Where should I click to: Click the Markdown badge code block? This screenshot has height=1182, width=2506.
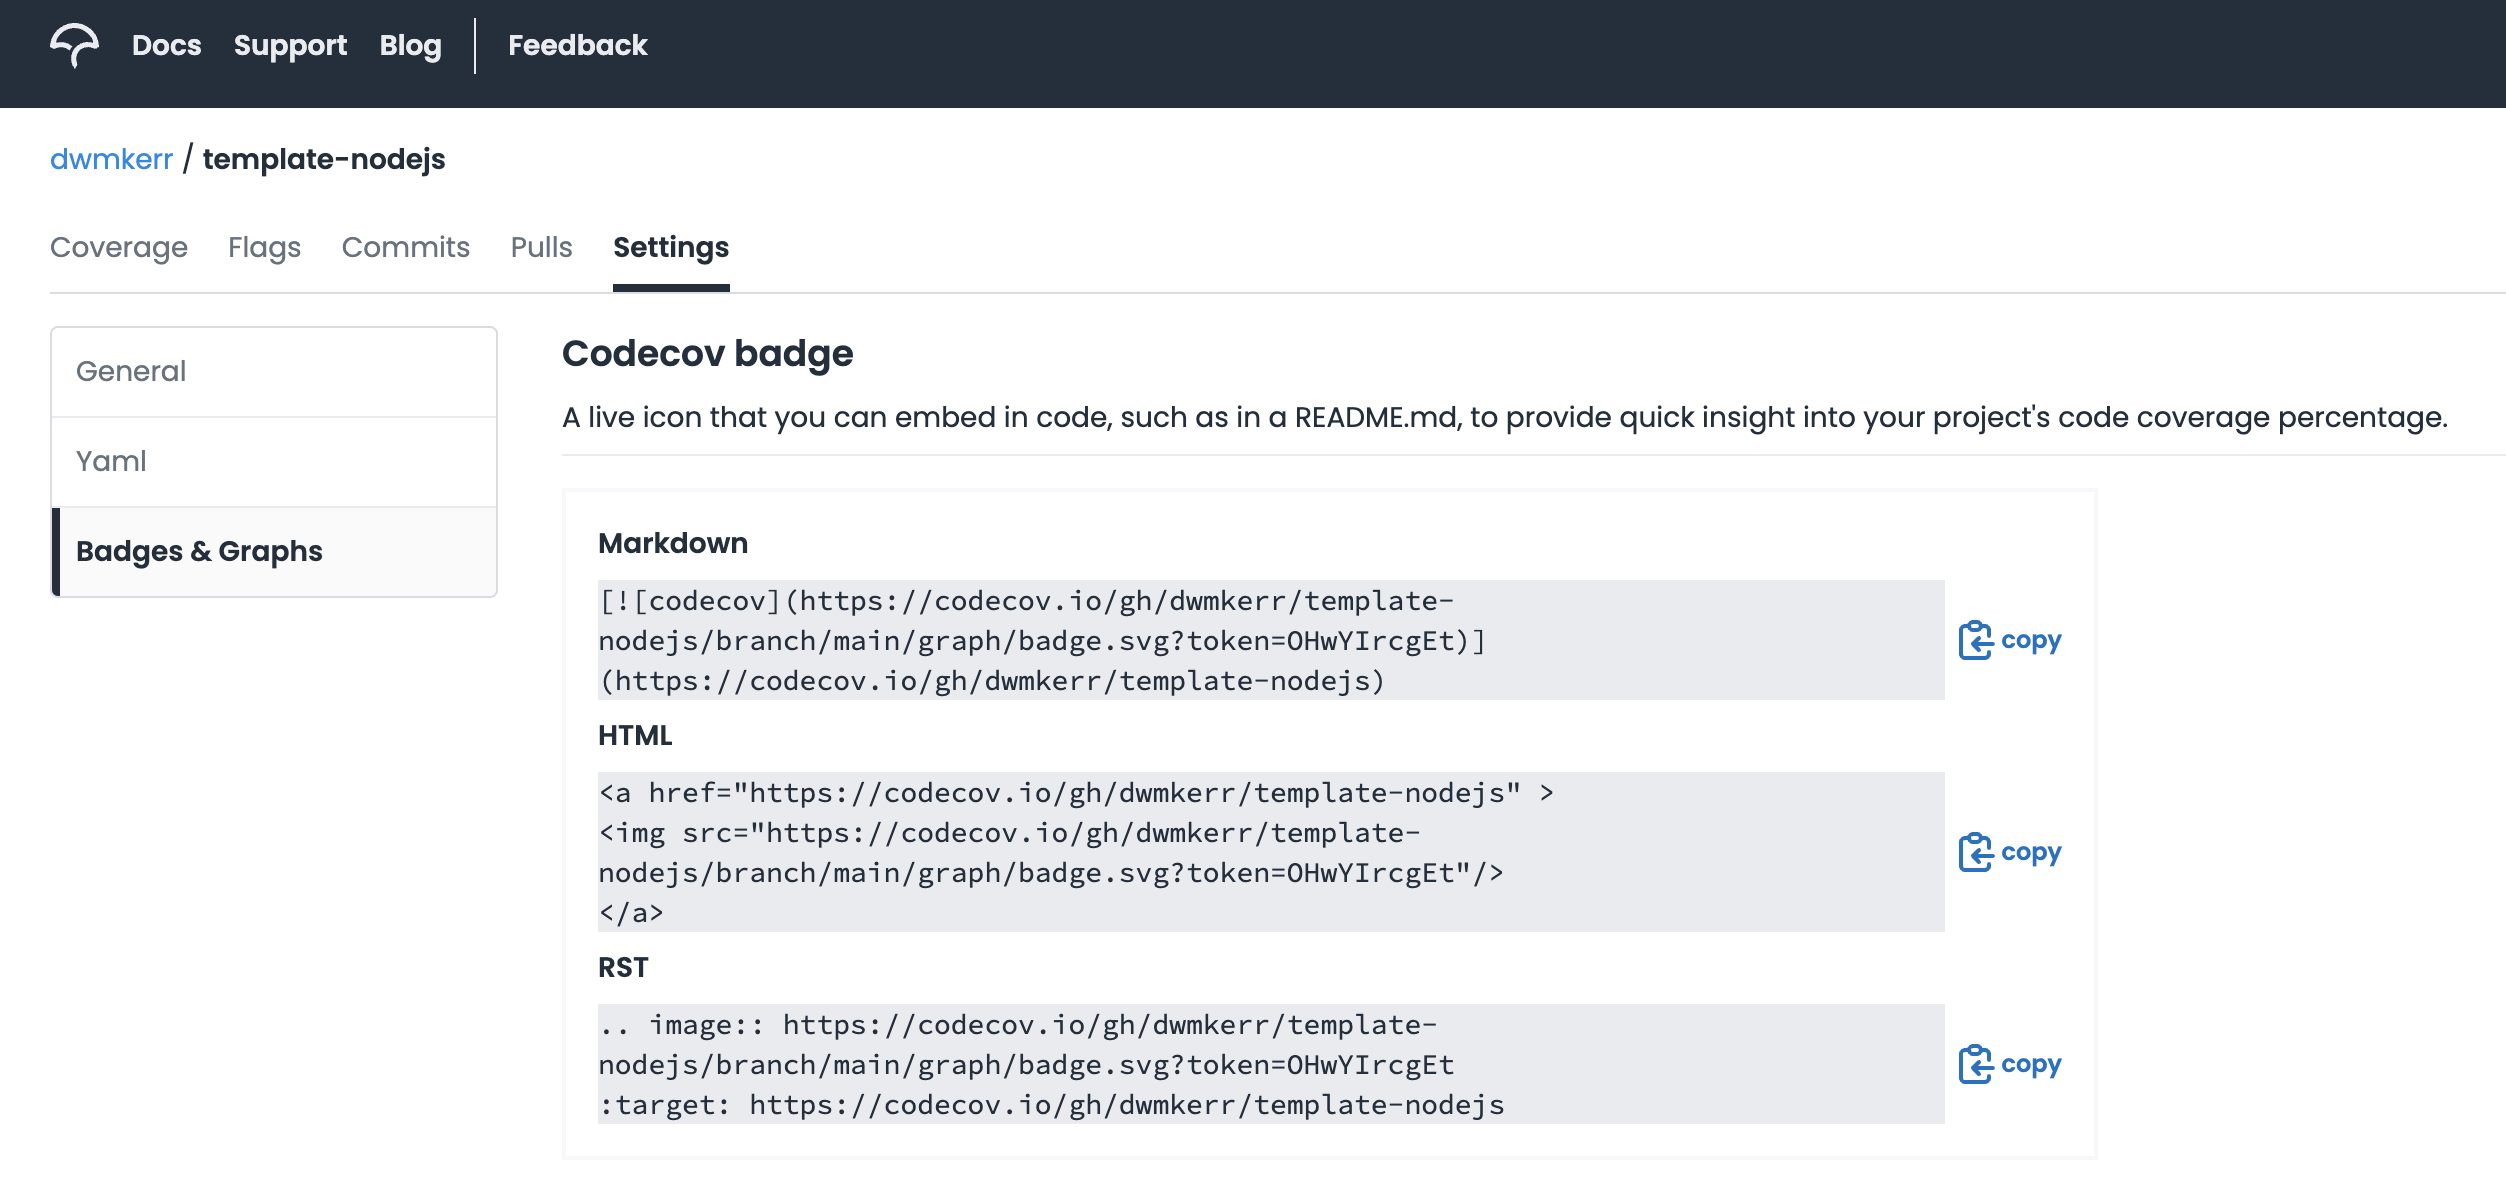(x=1270, y=640)
